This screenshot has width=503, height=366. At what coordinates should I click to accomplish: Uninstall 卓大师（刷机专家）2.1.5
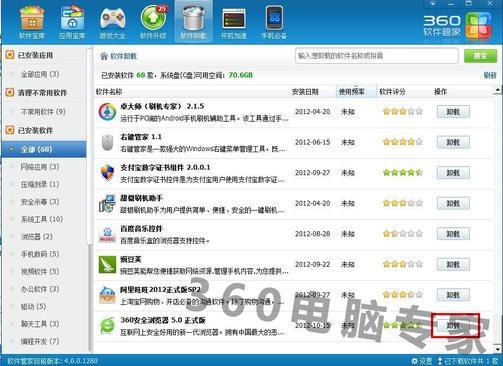453,112
